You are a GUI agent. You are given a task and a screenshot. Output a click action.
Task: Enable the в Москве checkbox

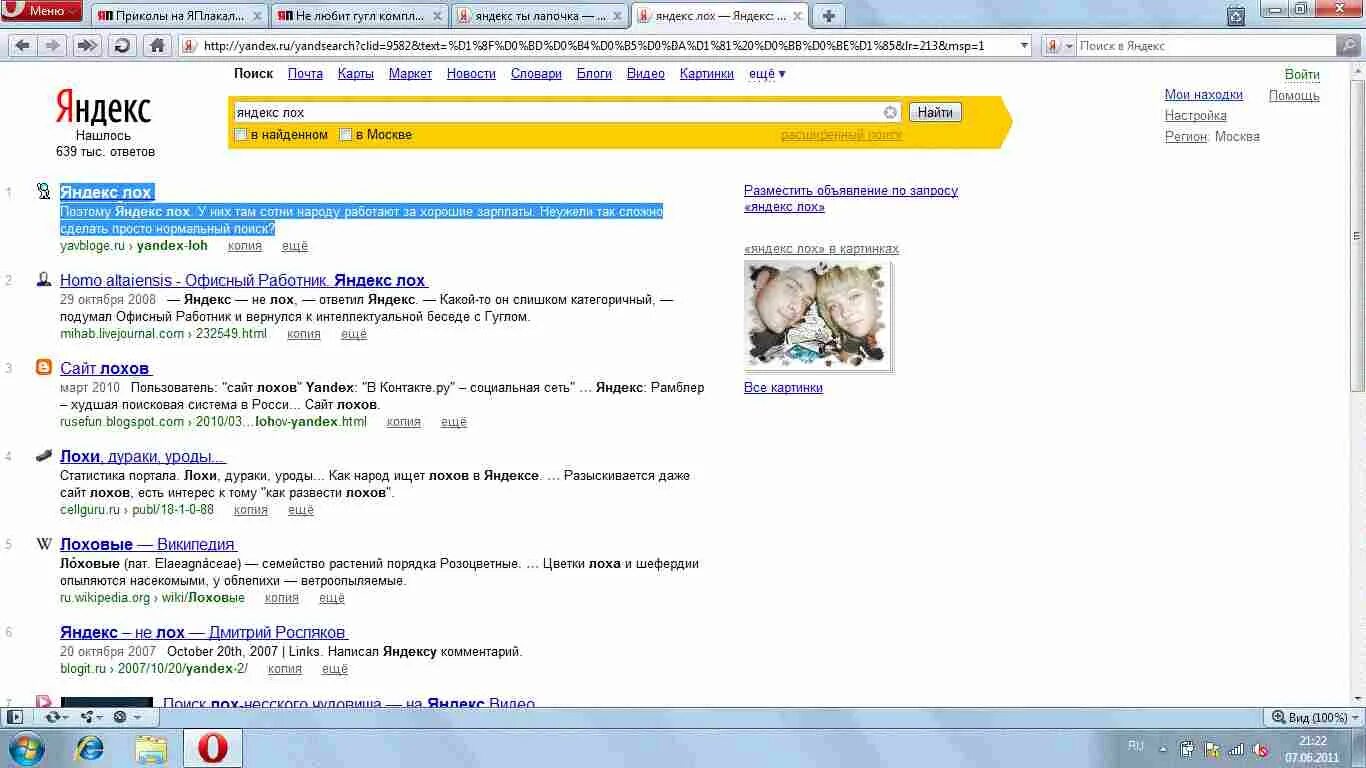(346, 135)
